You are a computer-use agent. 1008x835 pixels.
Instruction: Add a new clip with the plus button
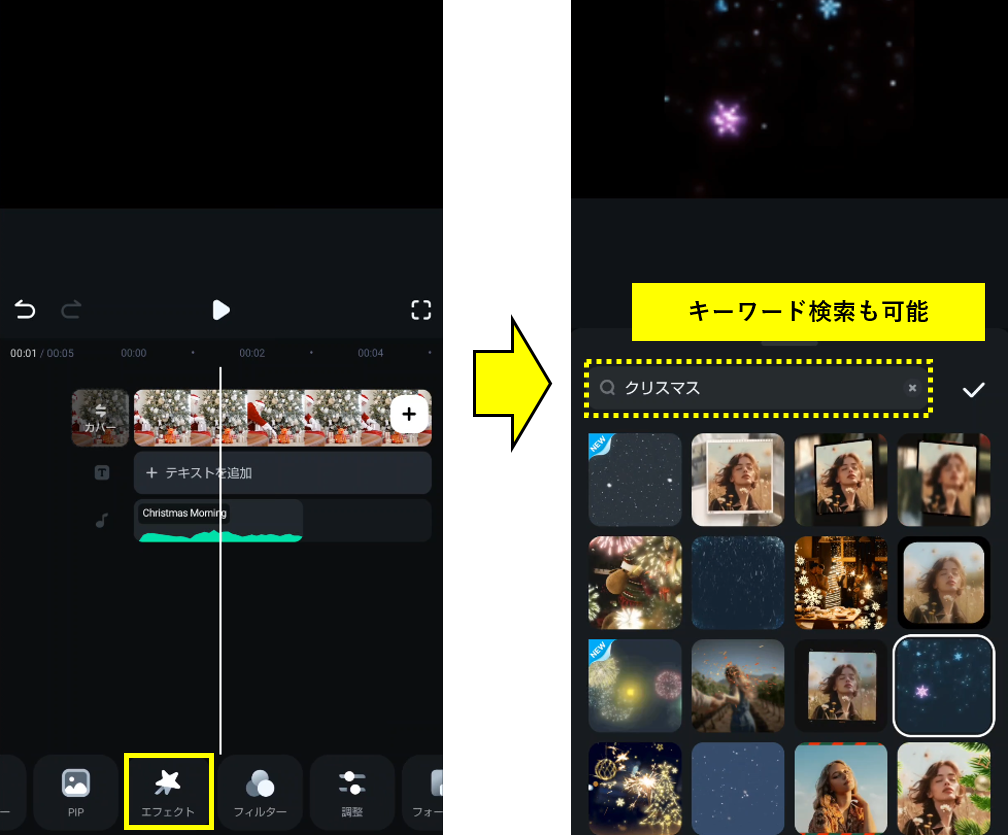[409, 414]
